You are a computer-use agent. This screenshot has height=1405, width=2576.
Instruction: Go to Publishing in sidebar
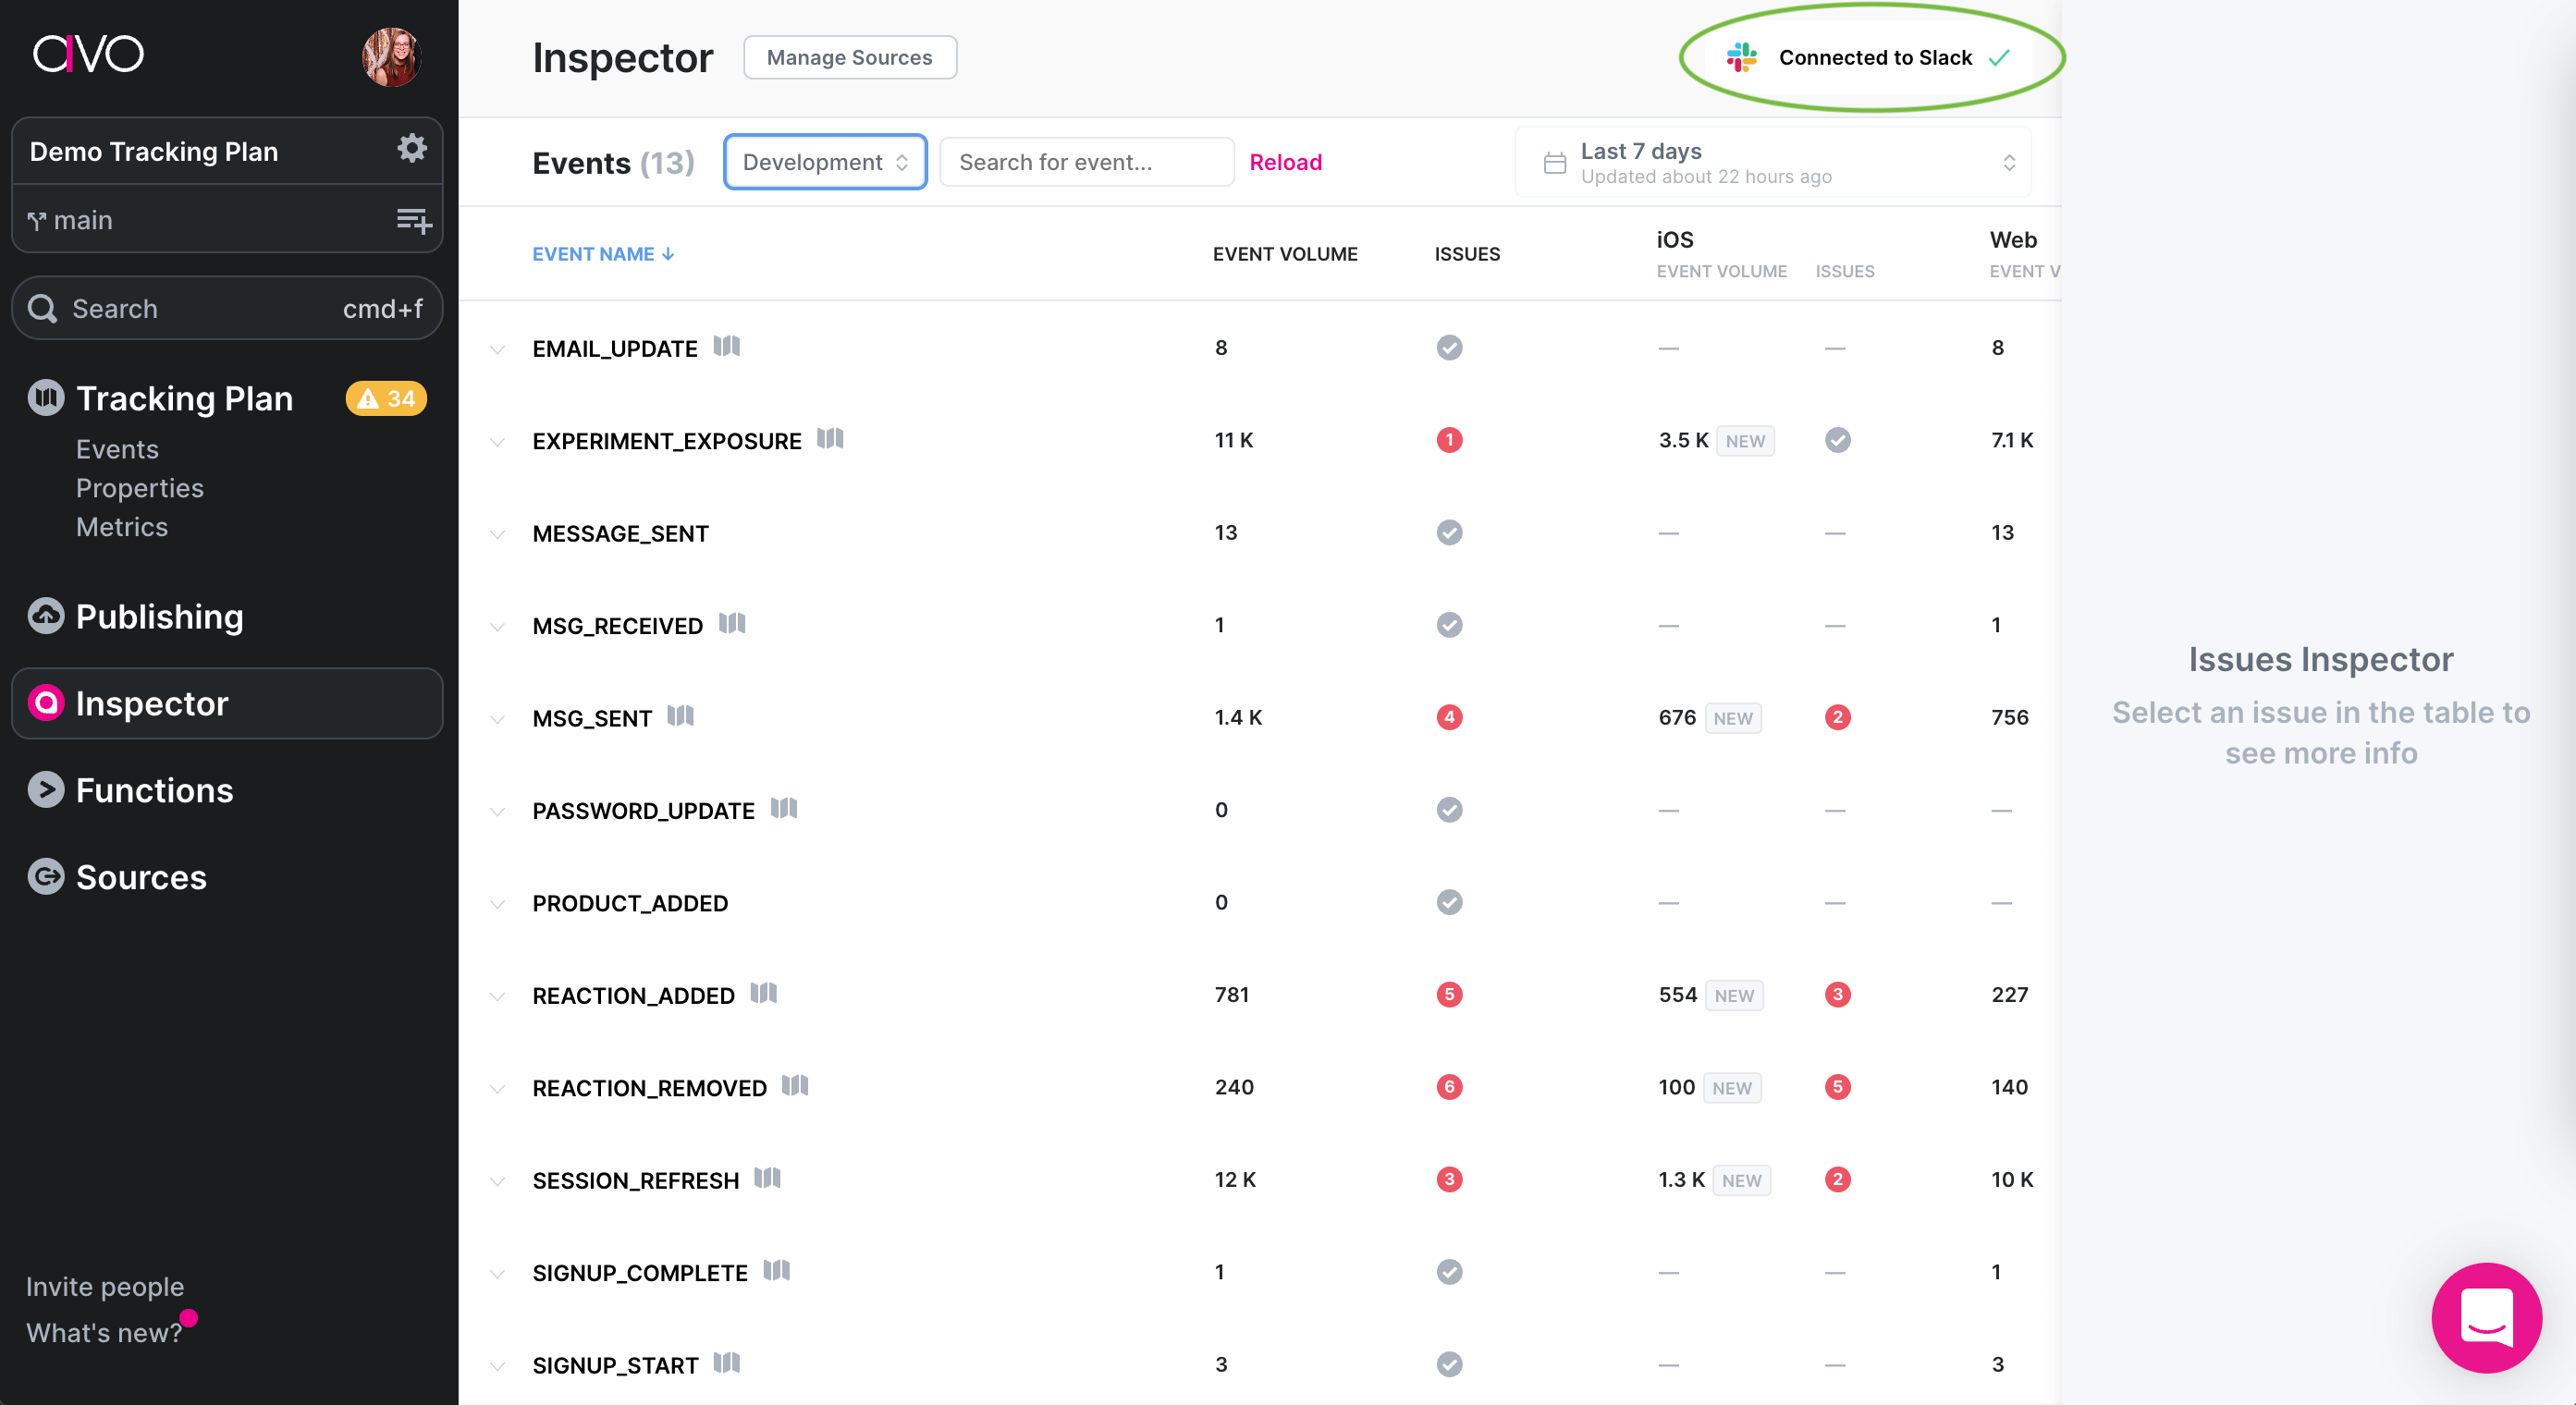159,616
